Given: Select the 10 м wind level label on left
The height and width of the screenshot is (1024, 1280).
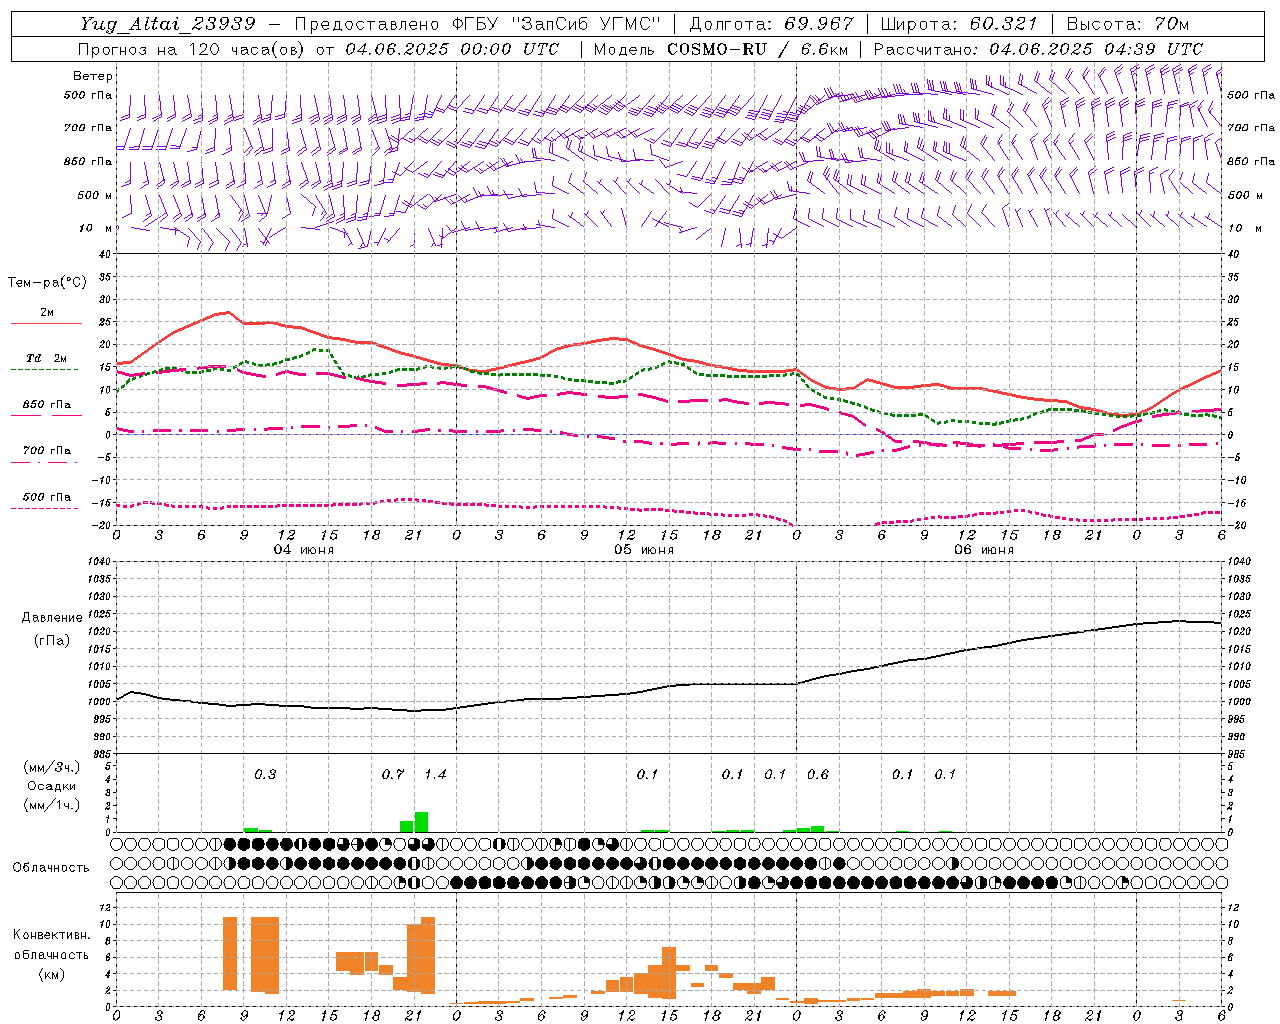Looking at the screenshot, I should point(96,228).
